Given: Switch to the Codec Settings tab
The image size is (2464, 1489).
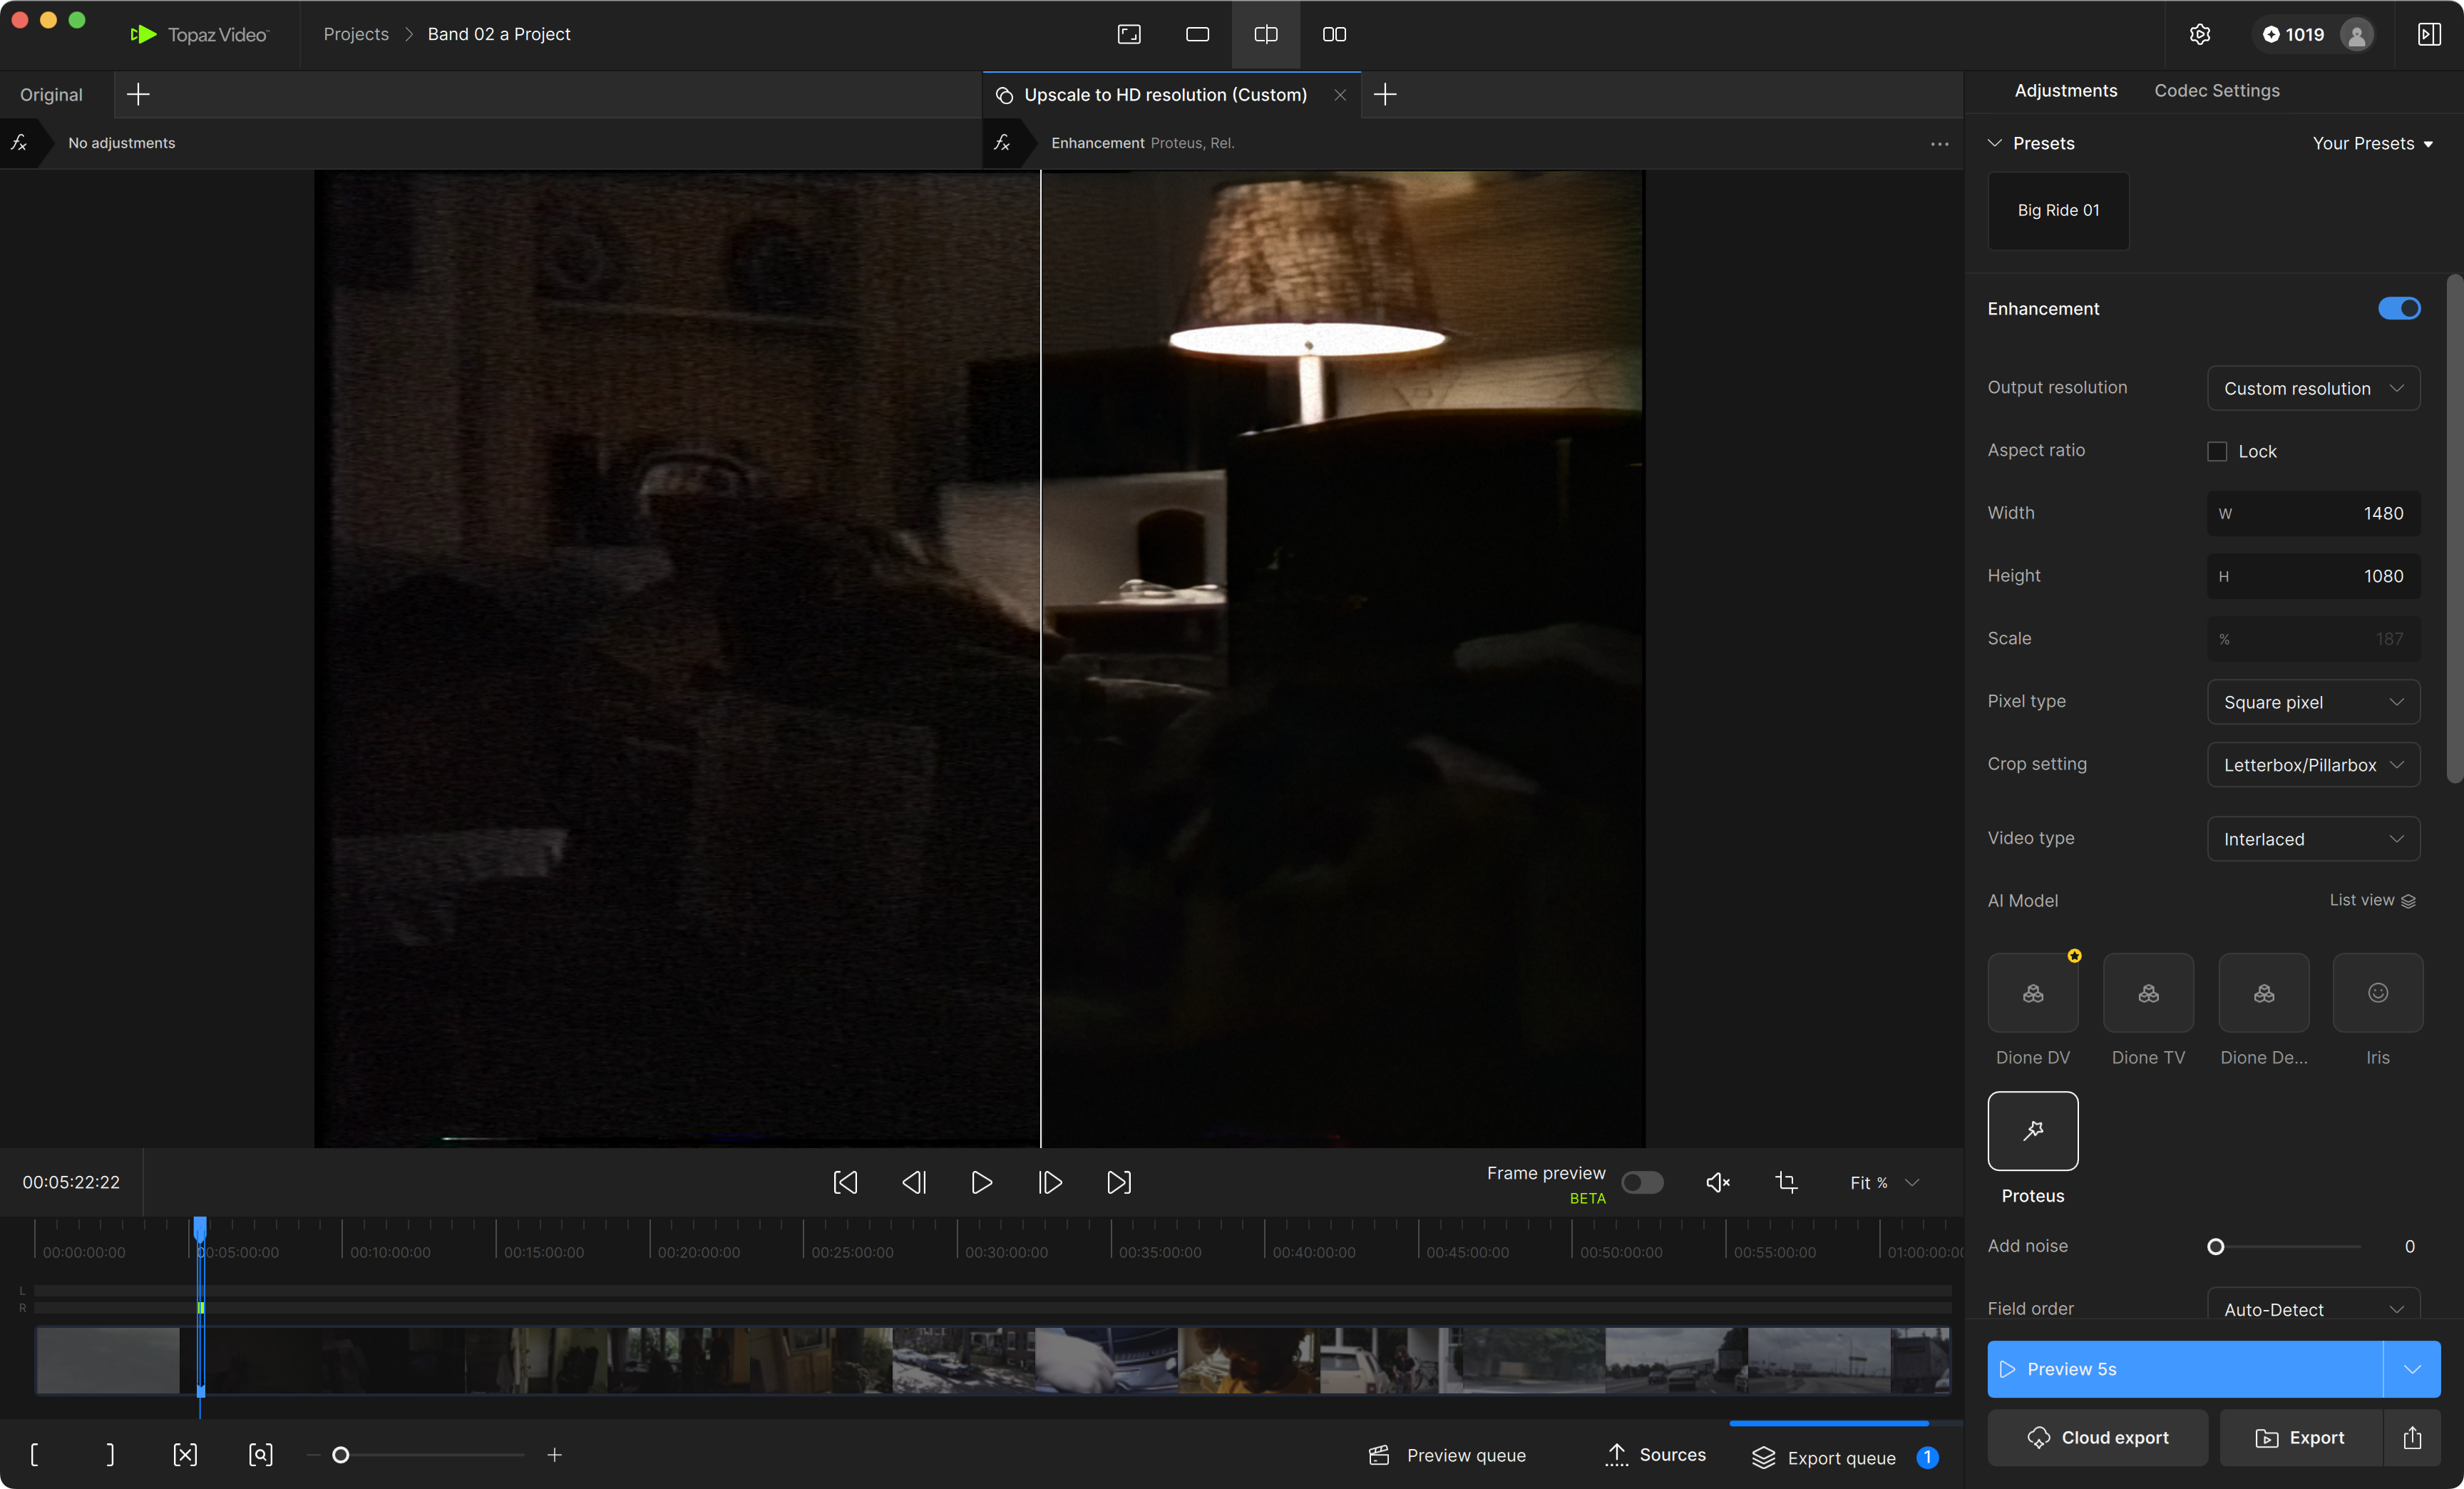Looking at the screenshot, I should [x=2216, y=90].
